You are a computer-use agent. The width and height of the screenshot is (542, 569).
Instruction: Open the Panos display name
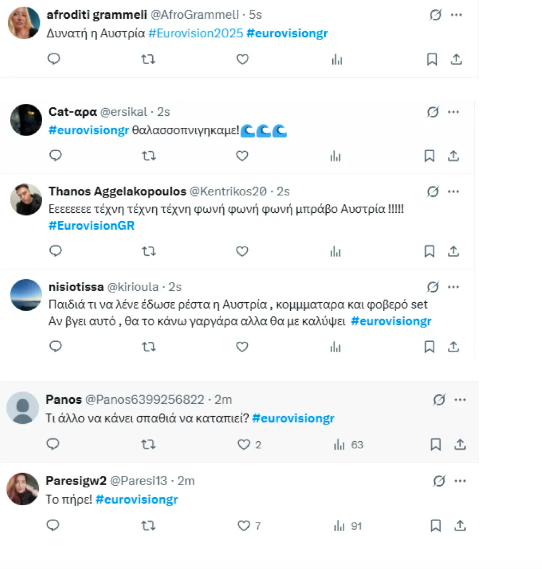click(63, 400)
